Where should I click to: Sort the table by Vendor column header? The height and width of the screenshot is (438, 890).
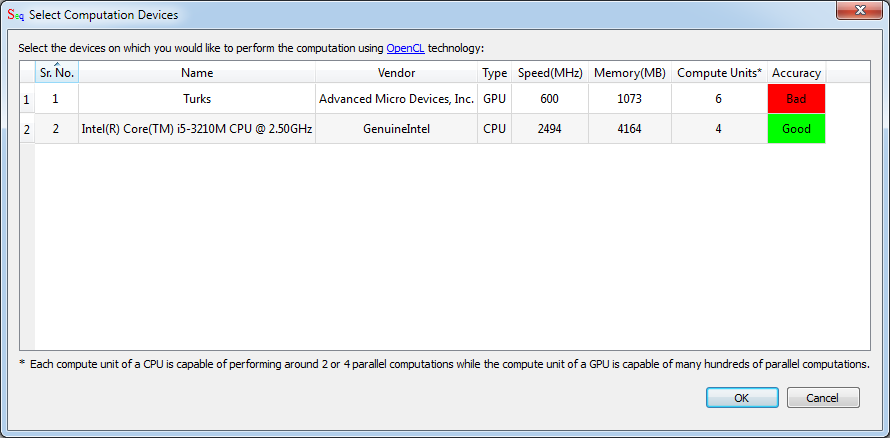tap(396, 73)
